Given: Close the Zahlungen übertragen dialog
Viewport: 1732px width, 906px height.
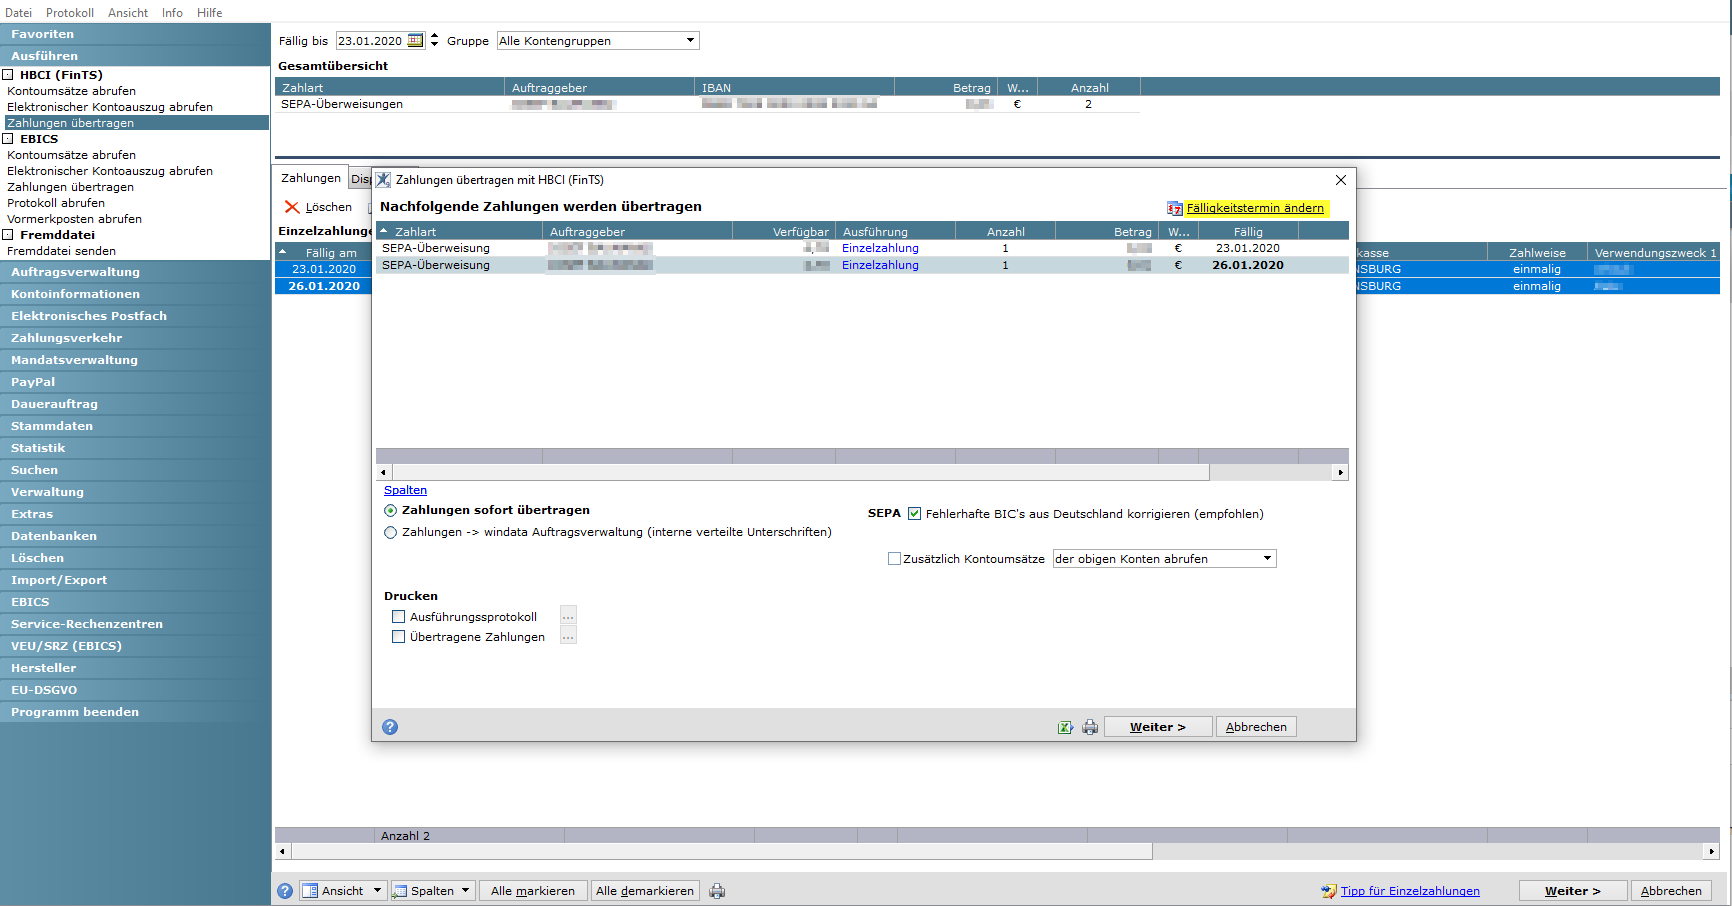Looking at the screenshot, I should 1341,180.
